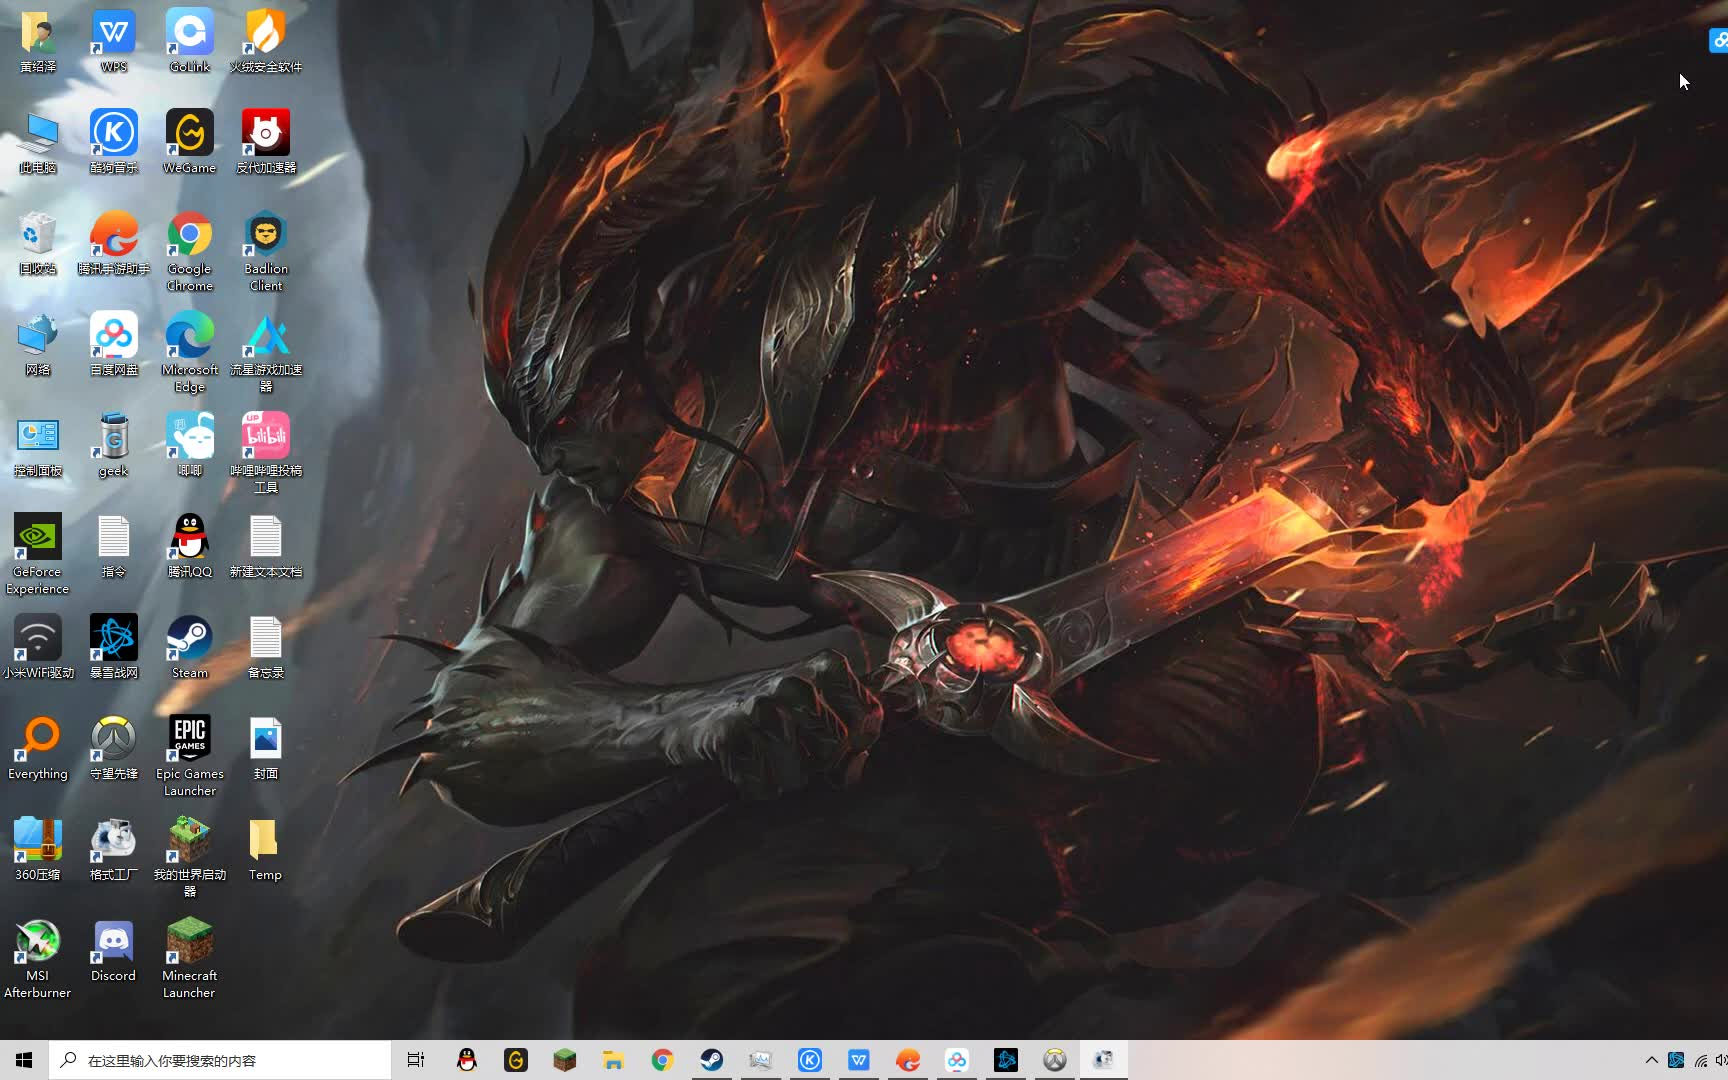The image size is (1728, 1080).
Task: Open File Explorer on taskbar
Action: point(613,1060)
